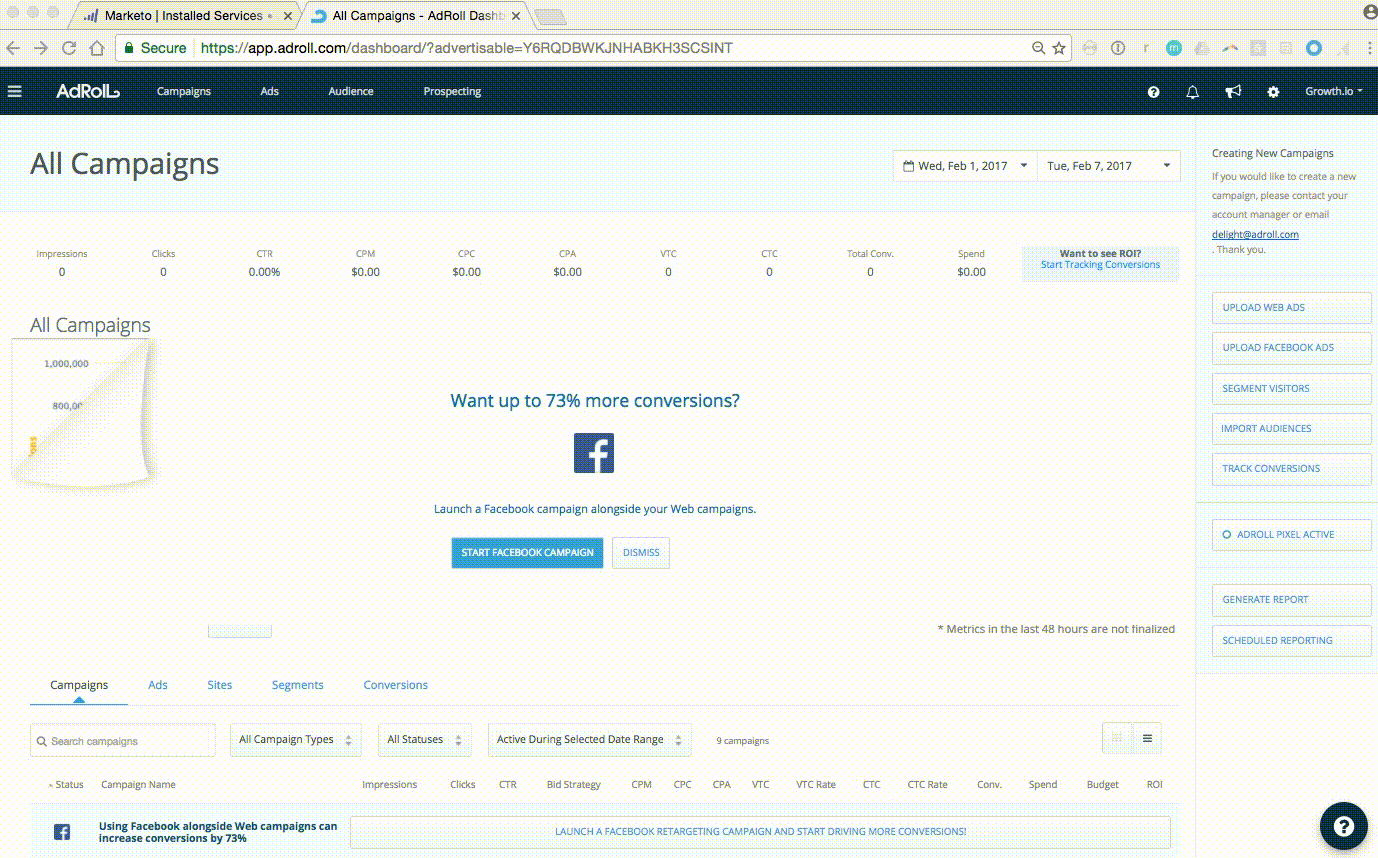Click the rainbow arc extension icon
The image size is (1378, 858).
click(x=1230, y=48)
